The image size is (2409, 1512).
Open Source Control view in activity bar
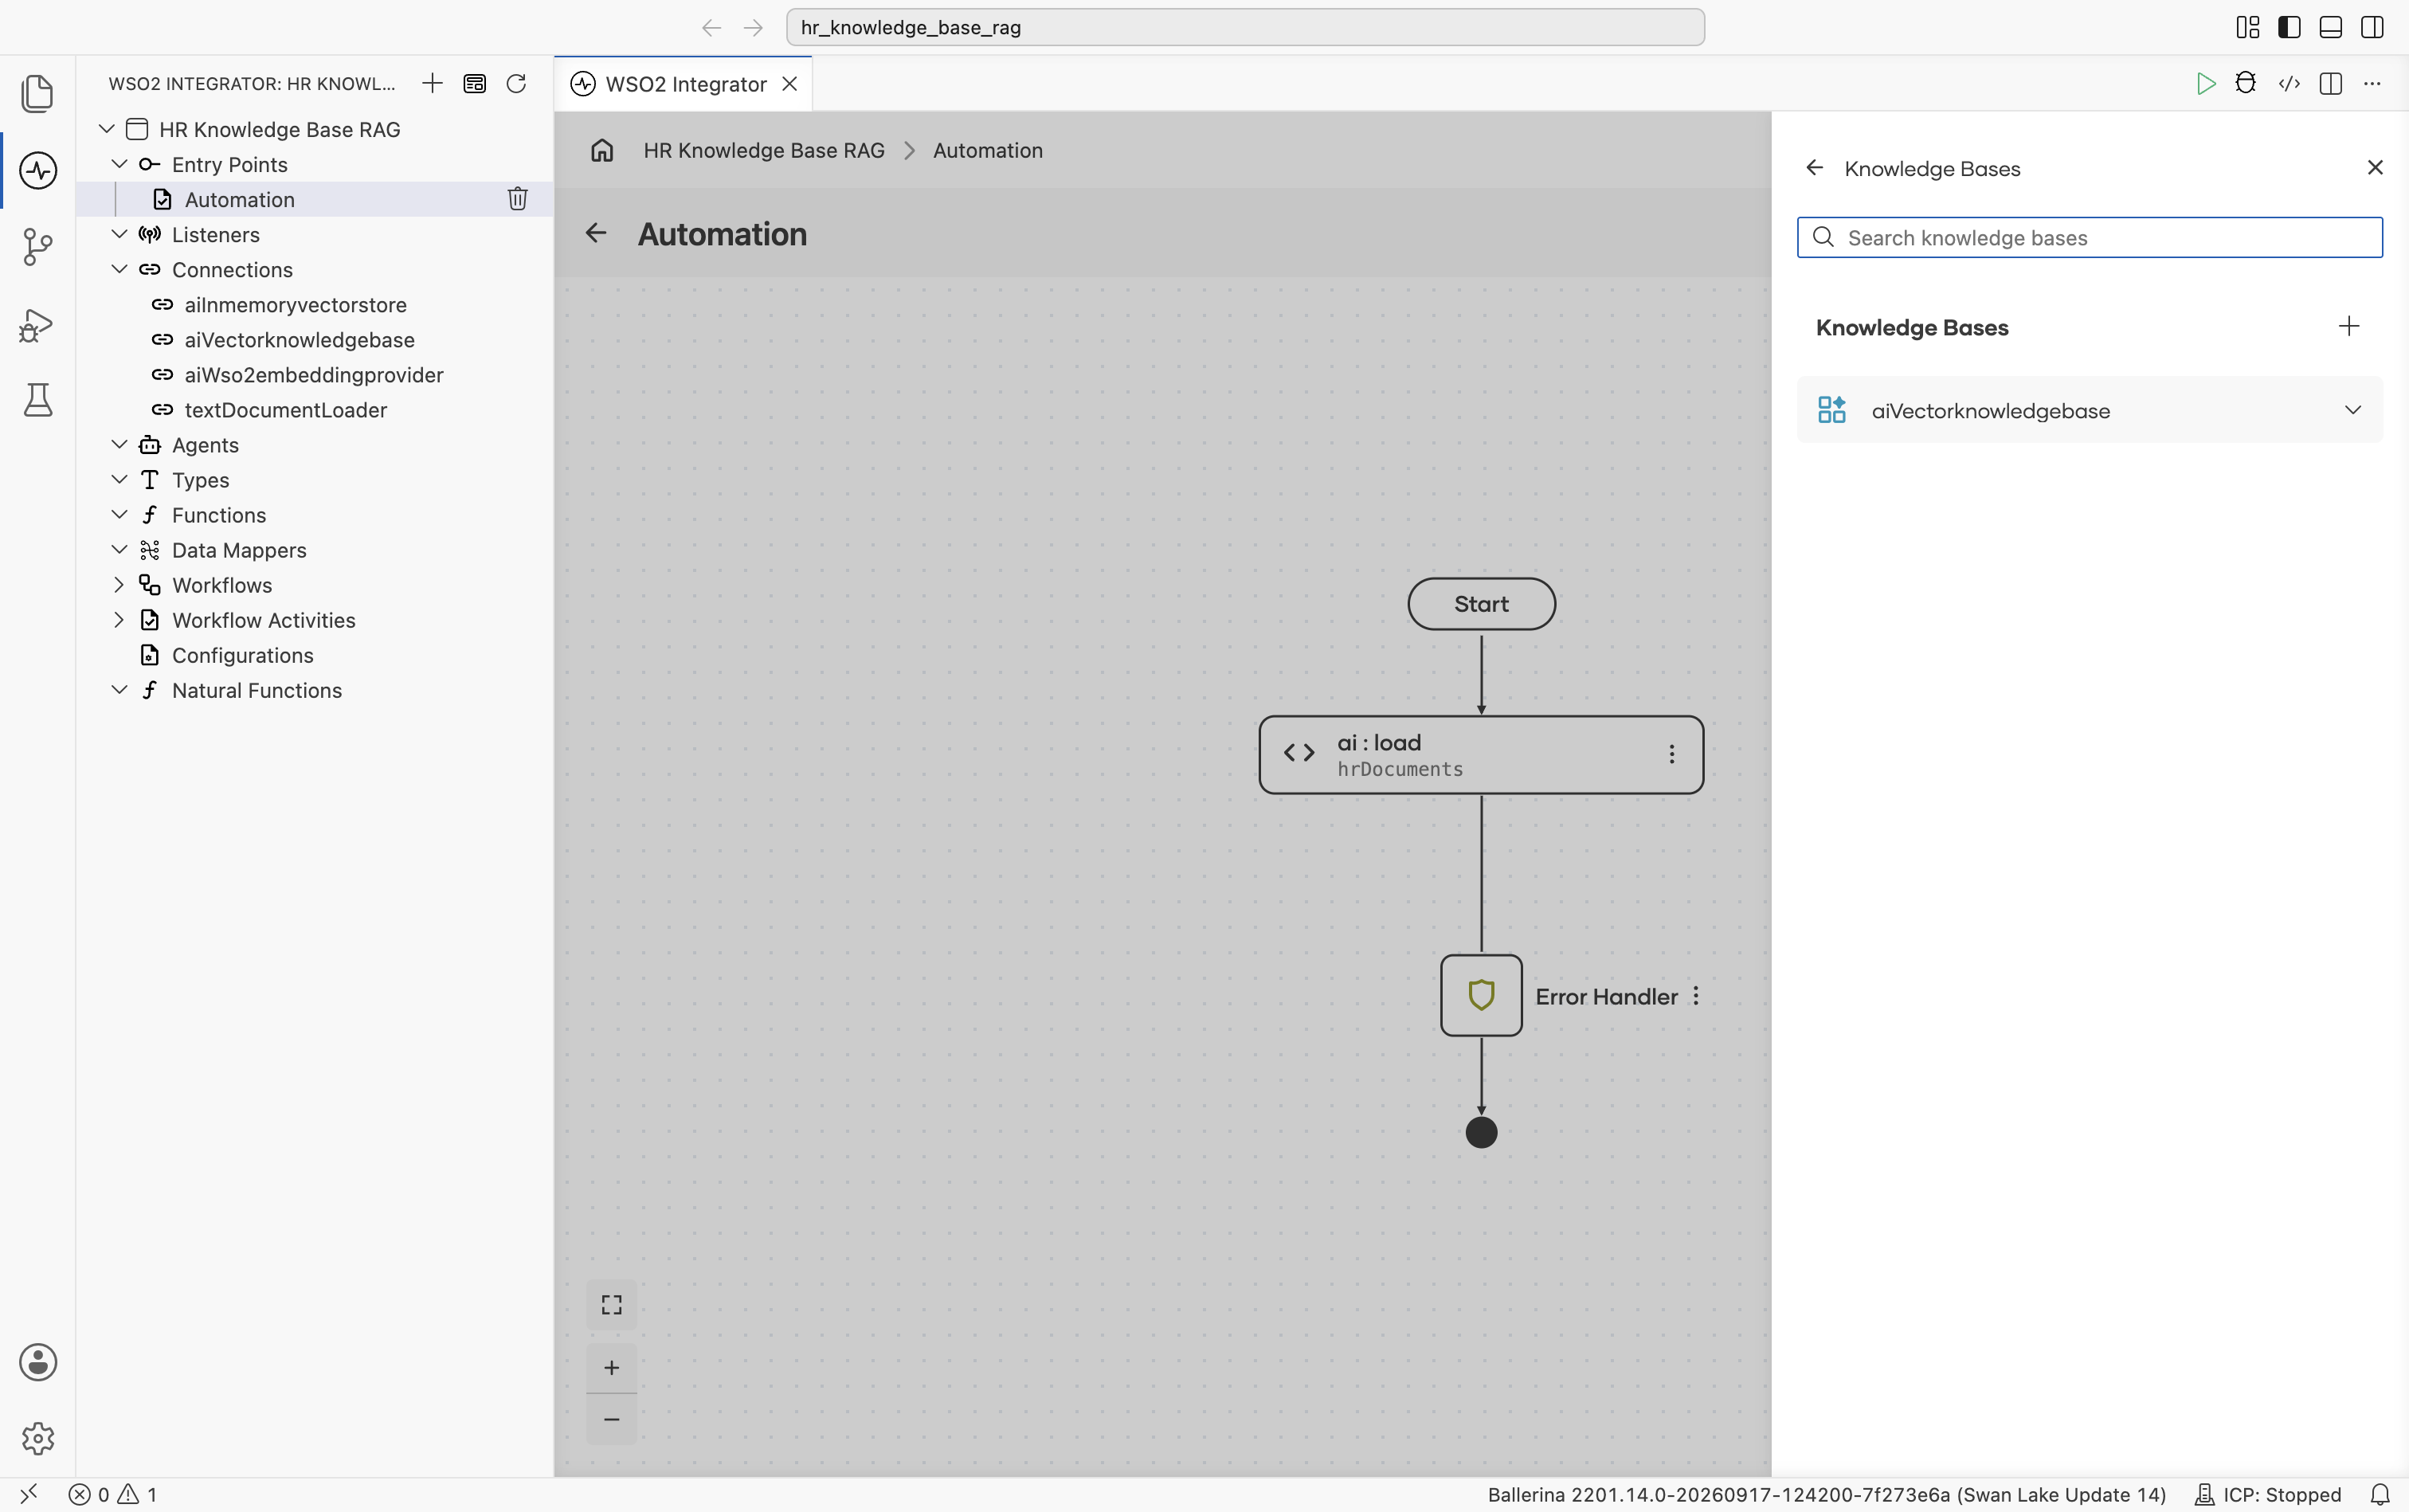[x=38, y=247]
